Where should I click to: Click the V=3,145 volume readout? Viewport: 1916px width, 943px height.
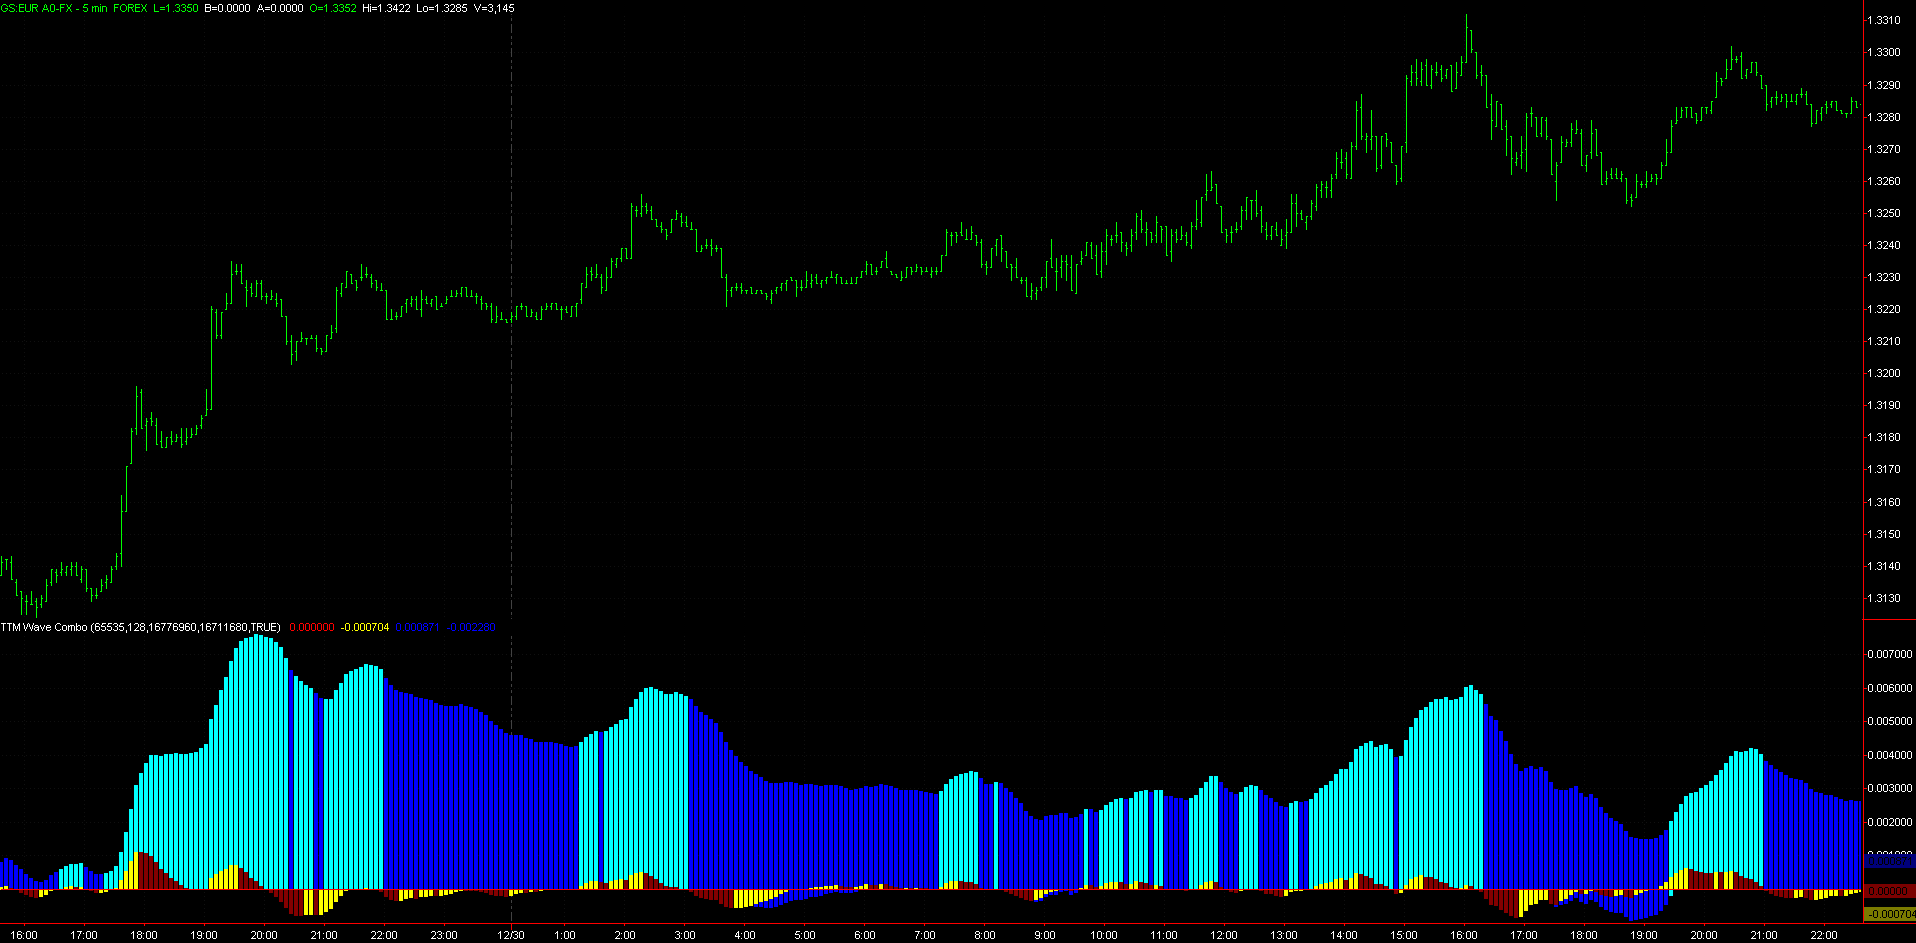coord(494,8)
